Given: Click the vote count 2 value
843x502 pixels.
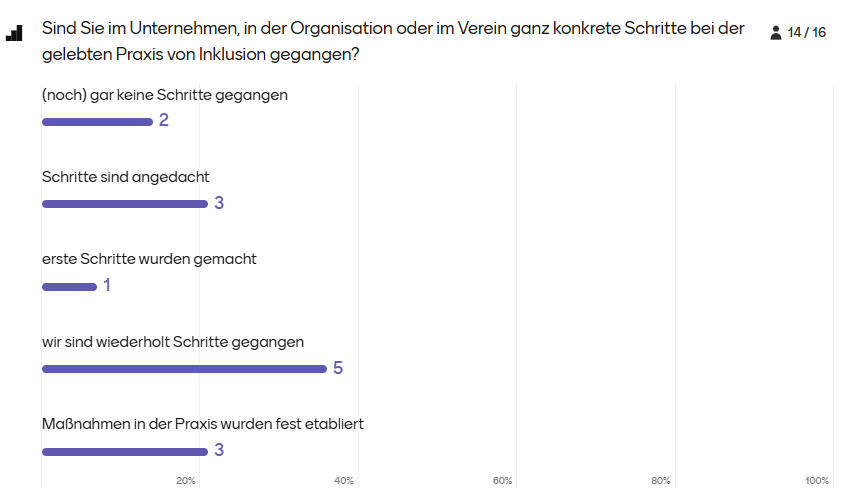Looking at the screenshot, I should click(x=163, y=121).
